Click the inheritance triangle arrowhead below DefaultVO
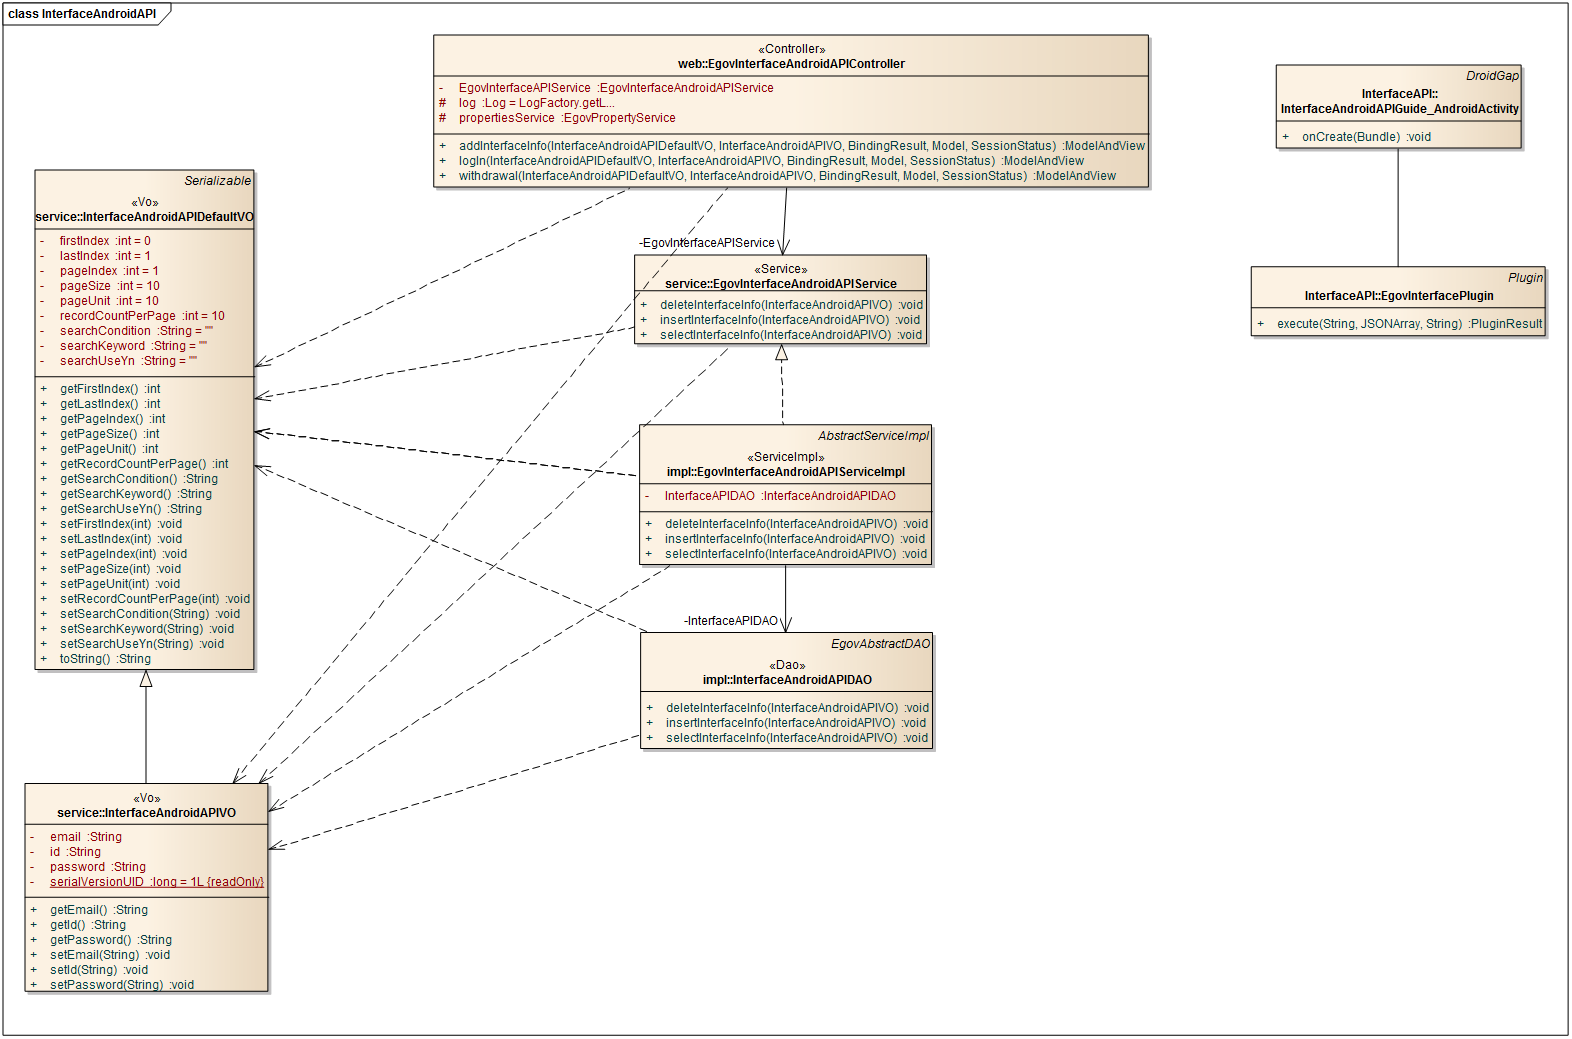Screen dimensions: 1572x1039 146,679
